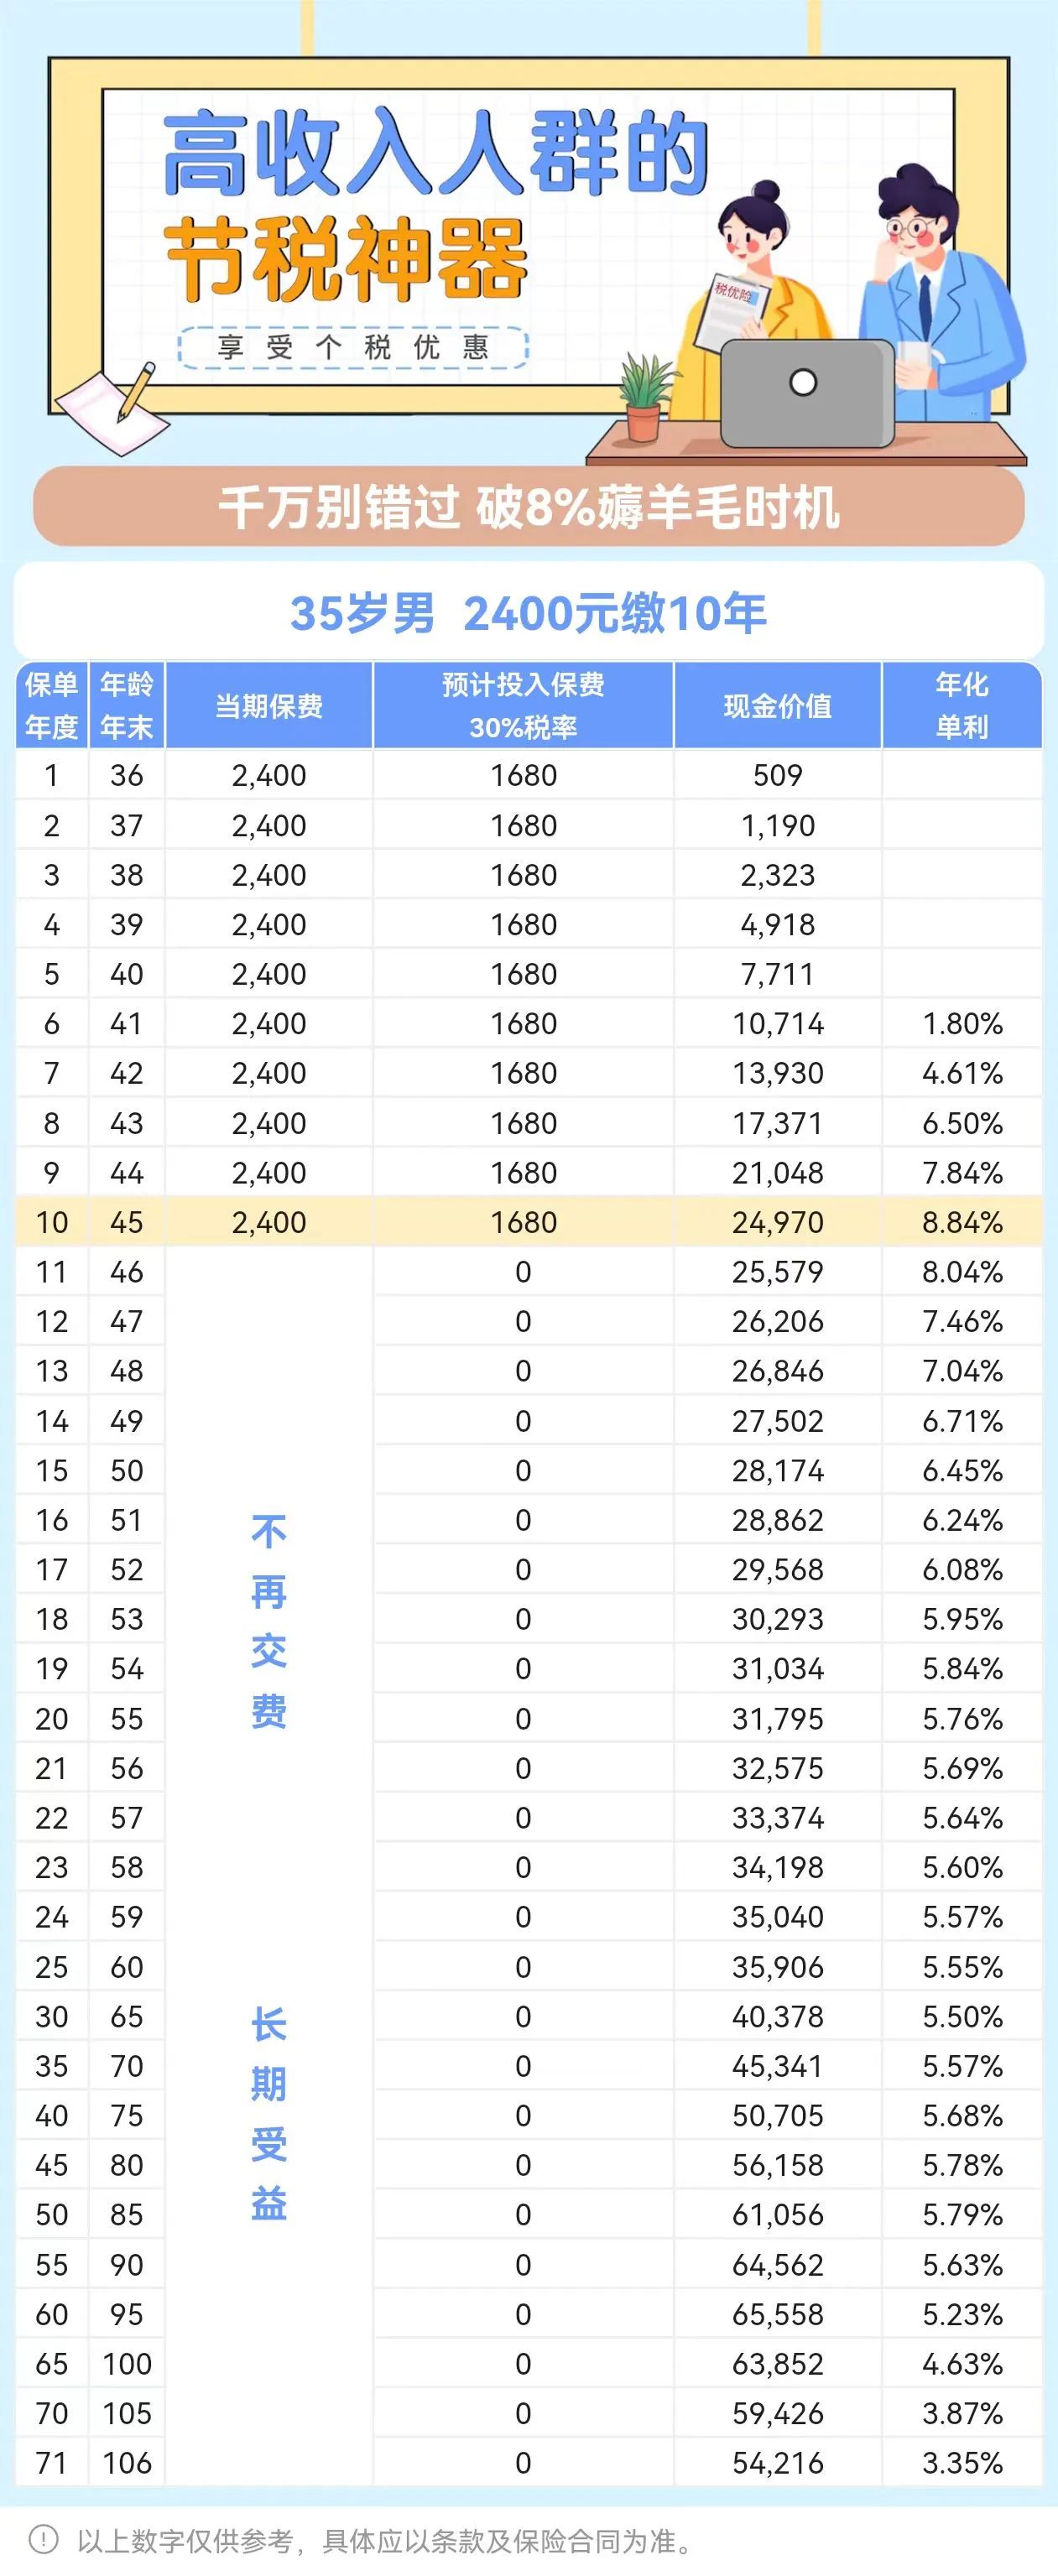Screen dimensions: 1058x2576
Task: Click the highlighted 8.84% rate cell
Action: [961, 1222]
